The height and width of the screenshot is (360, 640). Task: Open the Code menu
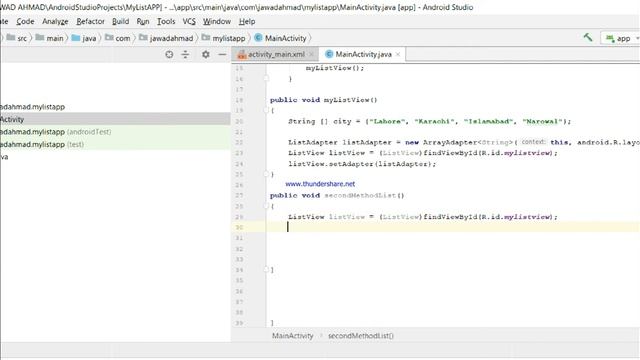click(25, 21)
